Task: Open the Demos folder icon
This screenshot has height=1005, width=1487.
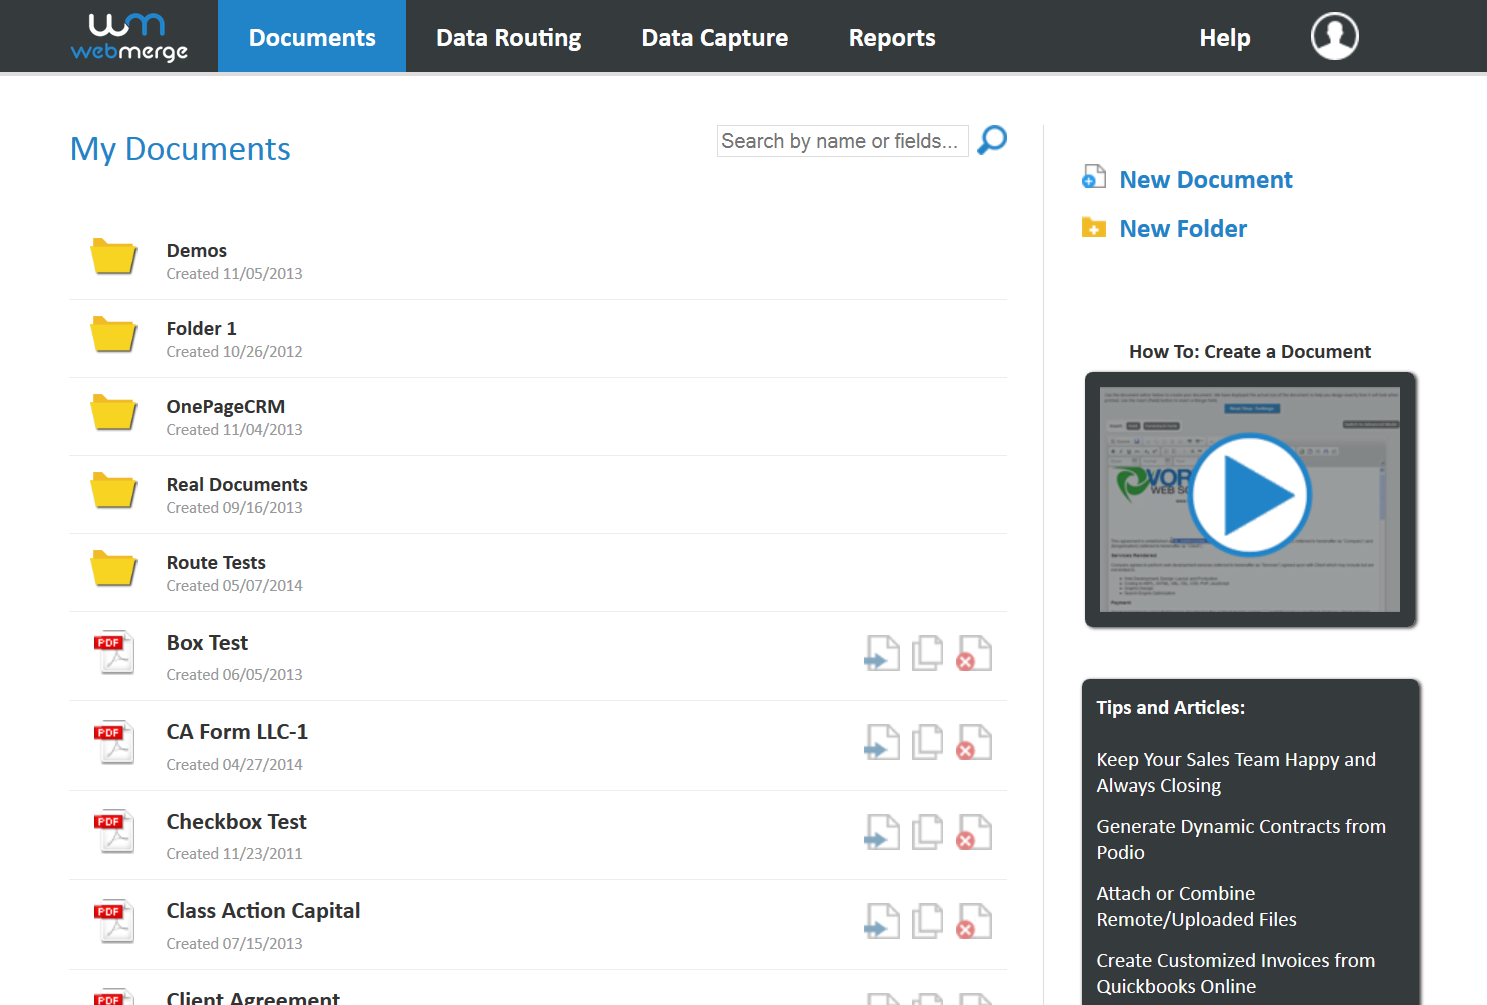Action: (x=114, y=257)
